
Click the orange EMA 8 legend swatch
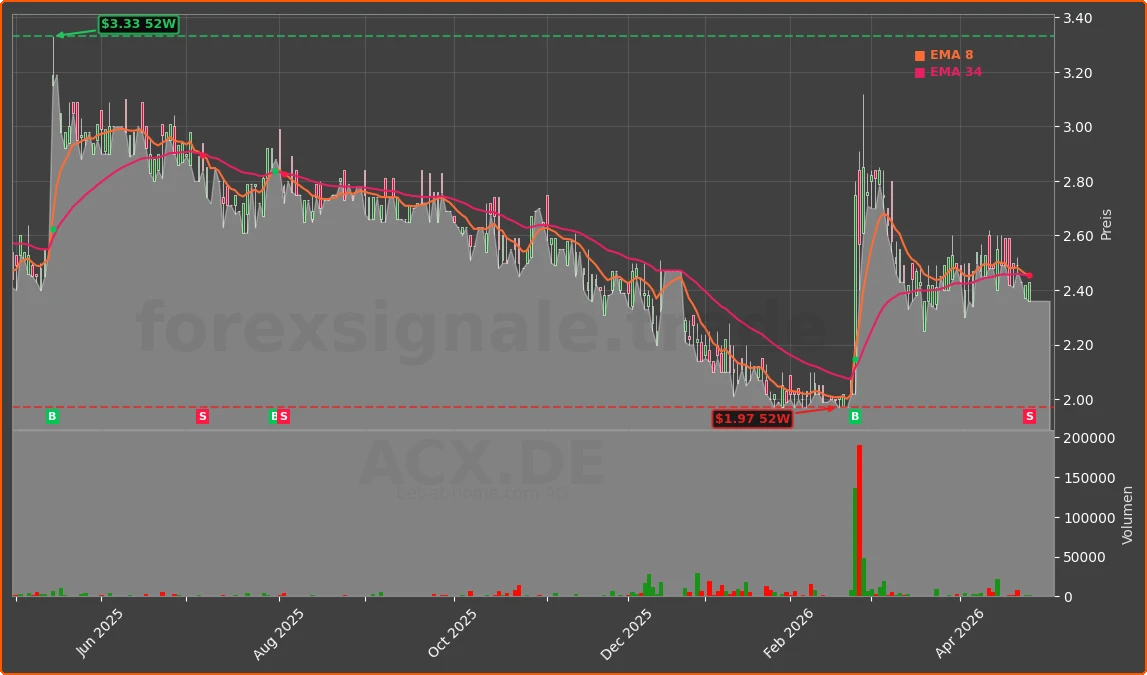tap(920, 56)
